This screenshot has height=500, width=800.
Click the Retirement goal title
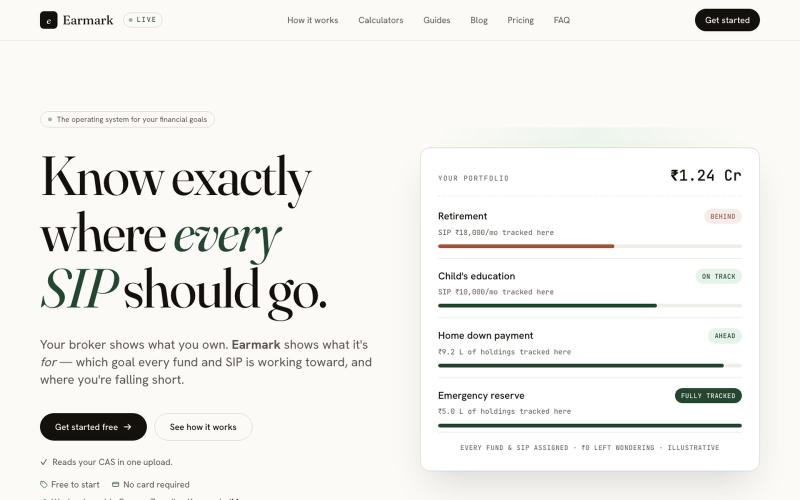(462, 216)
